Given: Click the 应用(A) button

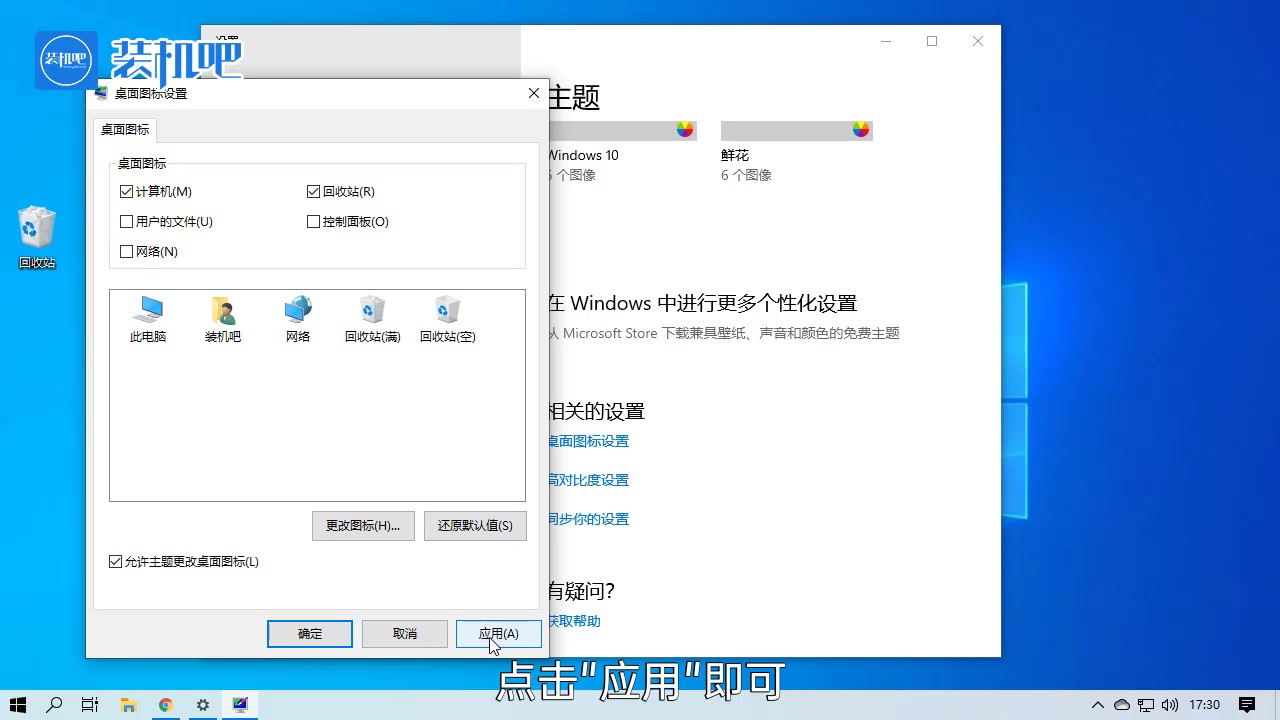Looking at the screenshot, I should pos(498,634).
